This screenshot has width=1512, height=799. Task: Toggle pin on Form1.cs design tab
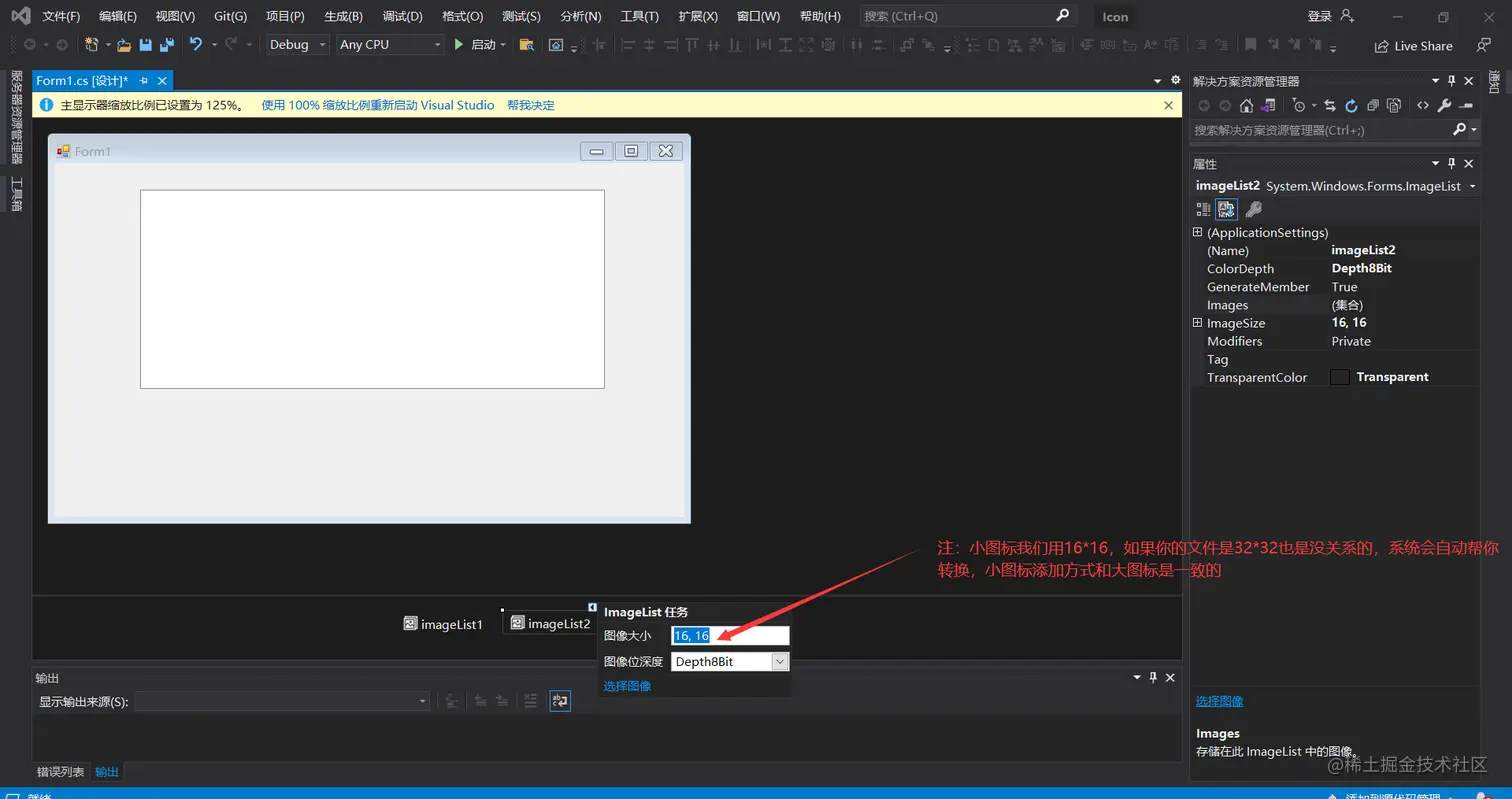143,81
